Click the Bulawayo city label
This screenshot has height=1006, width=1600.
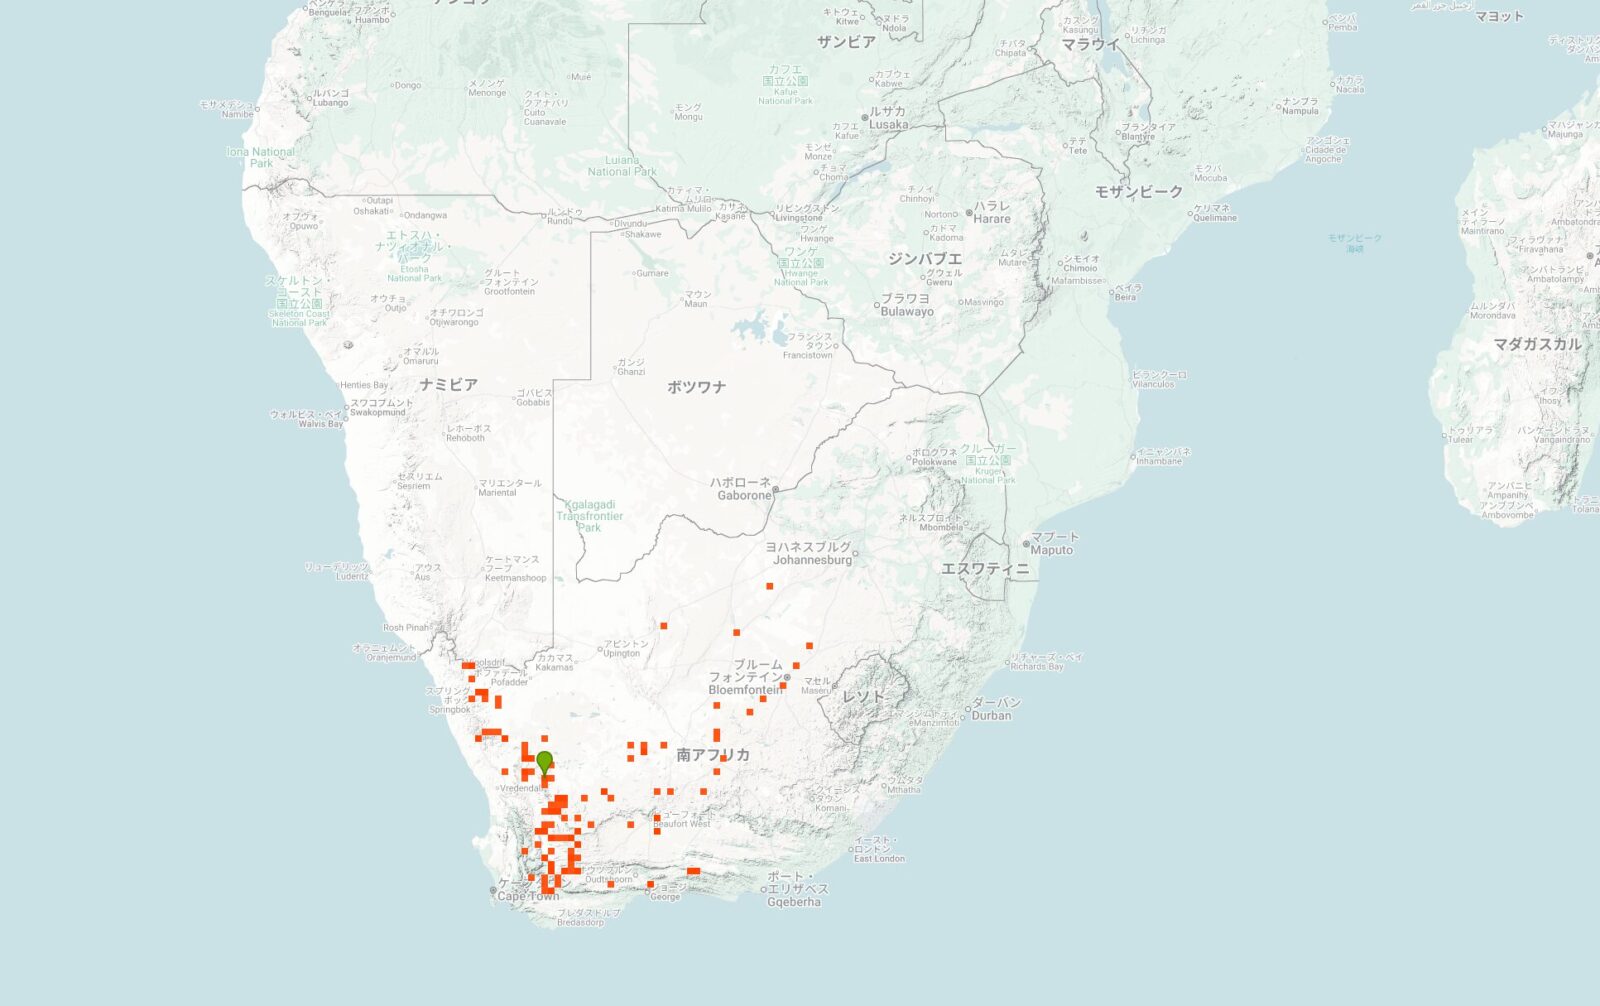click(906, 305)
